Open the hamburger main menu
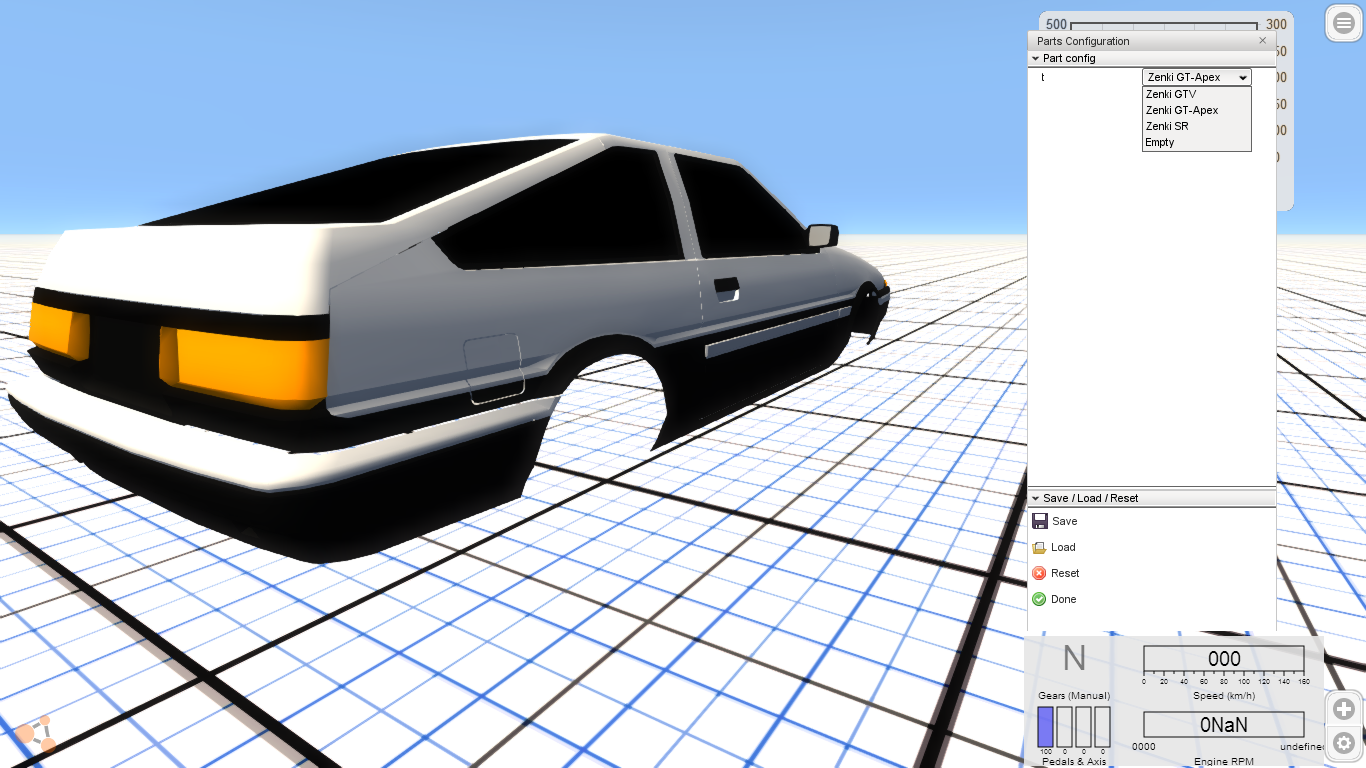This screenshot has height=768, width=1366. [1343, 23]
